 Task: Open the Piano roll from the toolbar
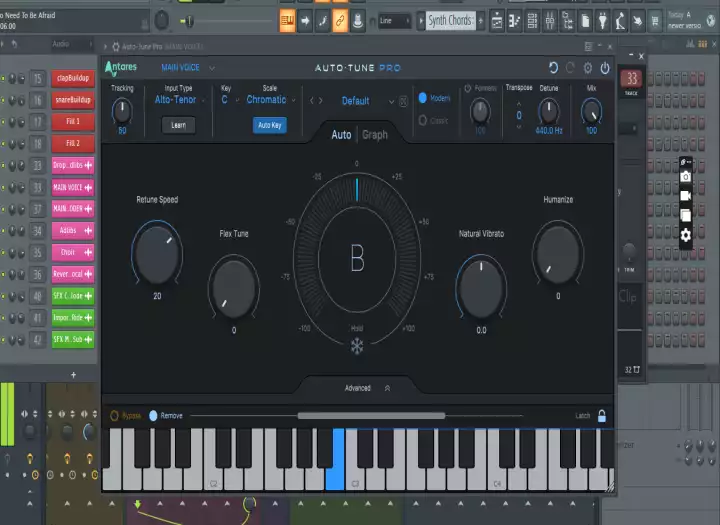pyautogui.click(x=514, y=21)
